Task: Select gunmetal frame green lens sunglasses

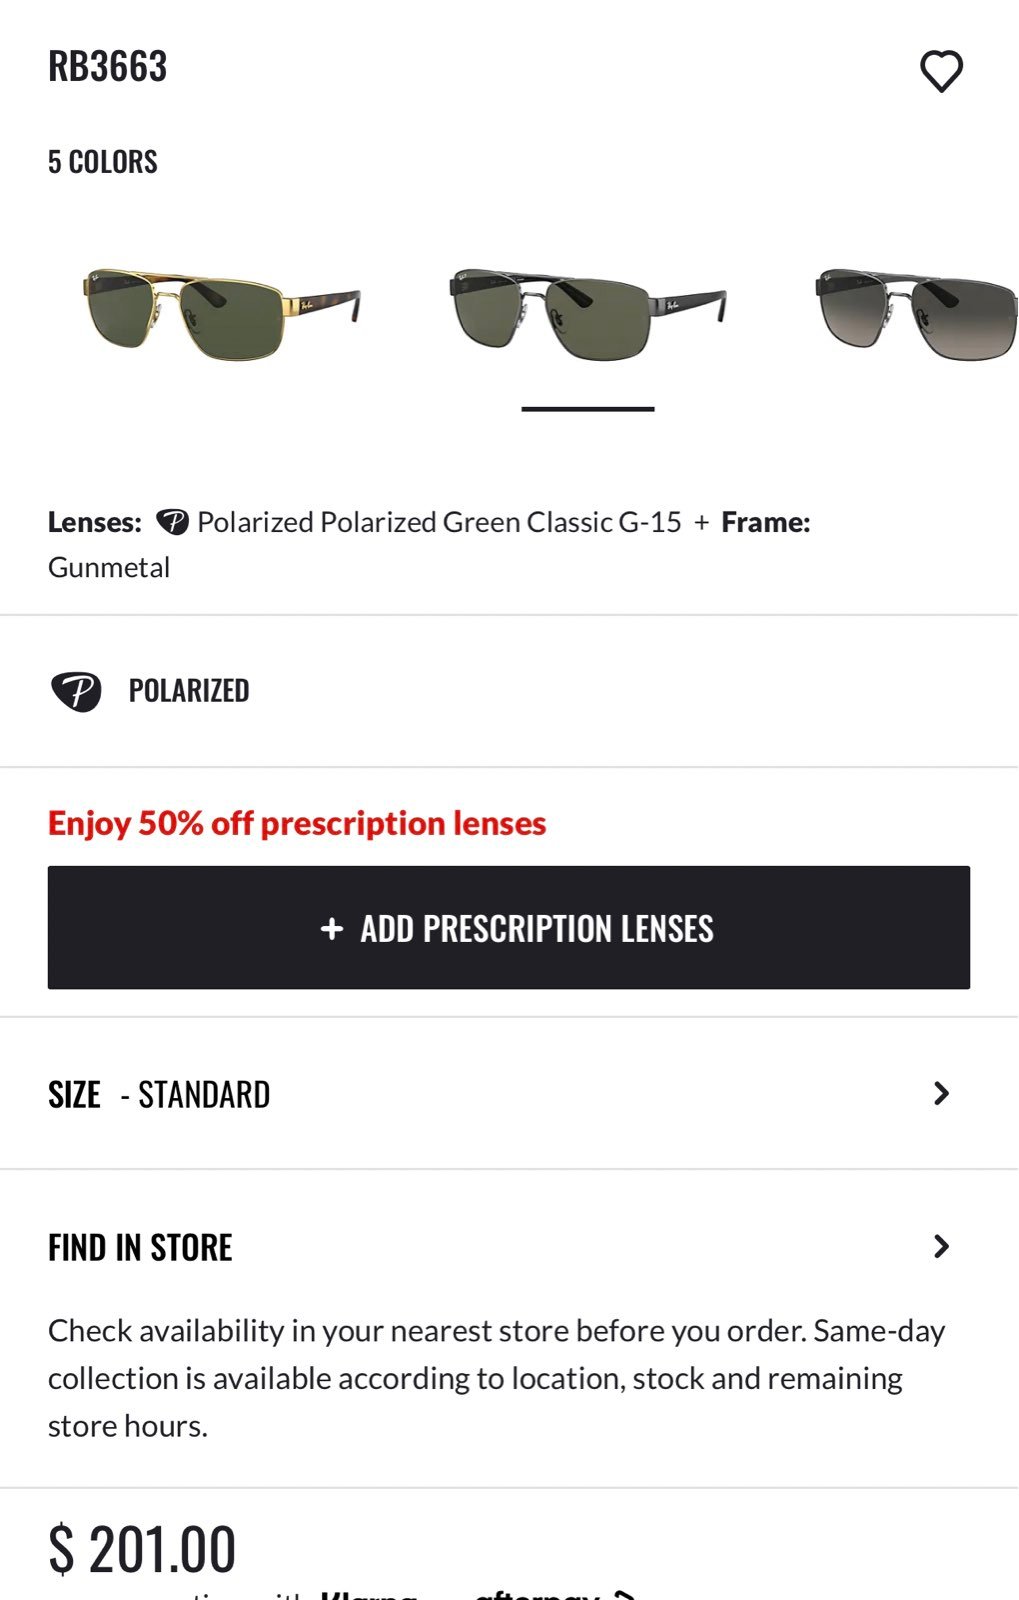Action: (588, 313)
